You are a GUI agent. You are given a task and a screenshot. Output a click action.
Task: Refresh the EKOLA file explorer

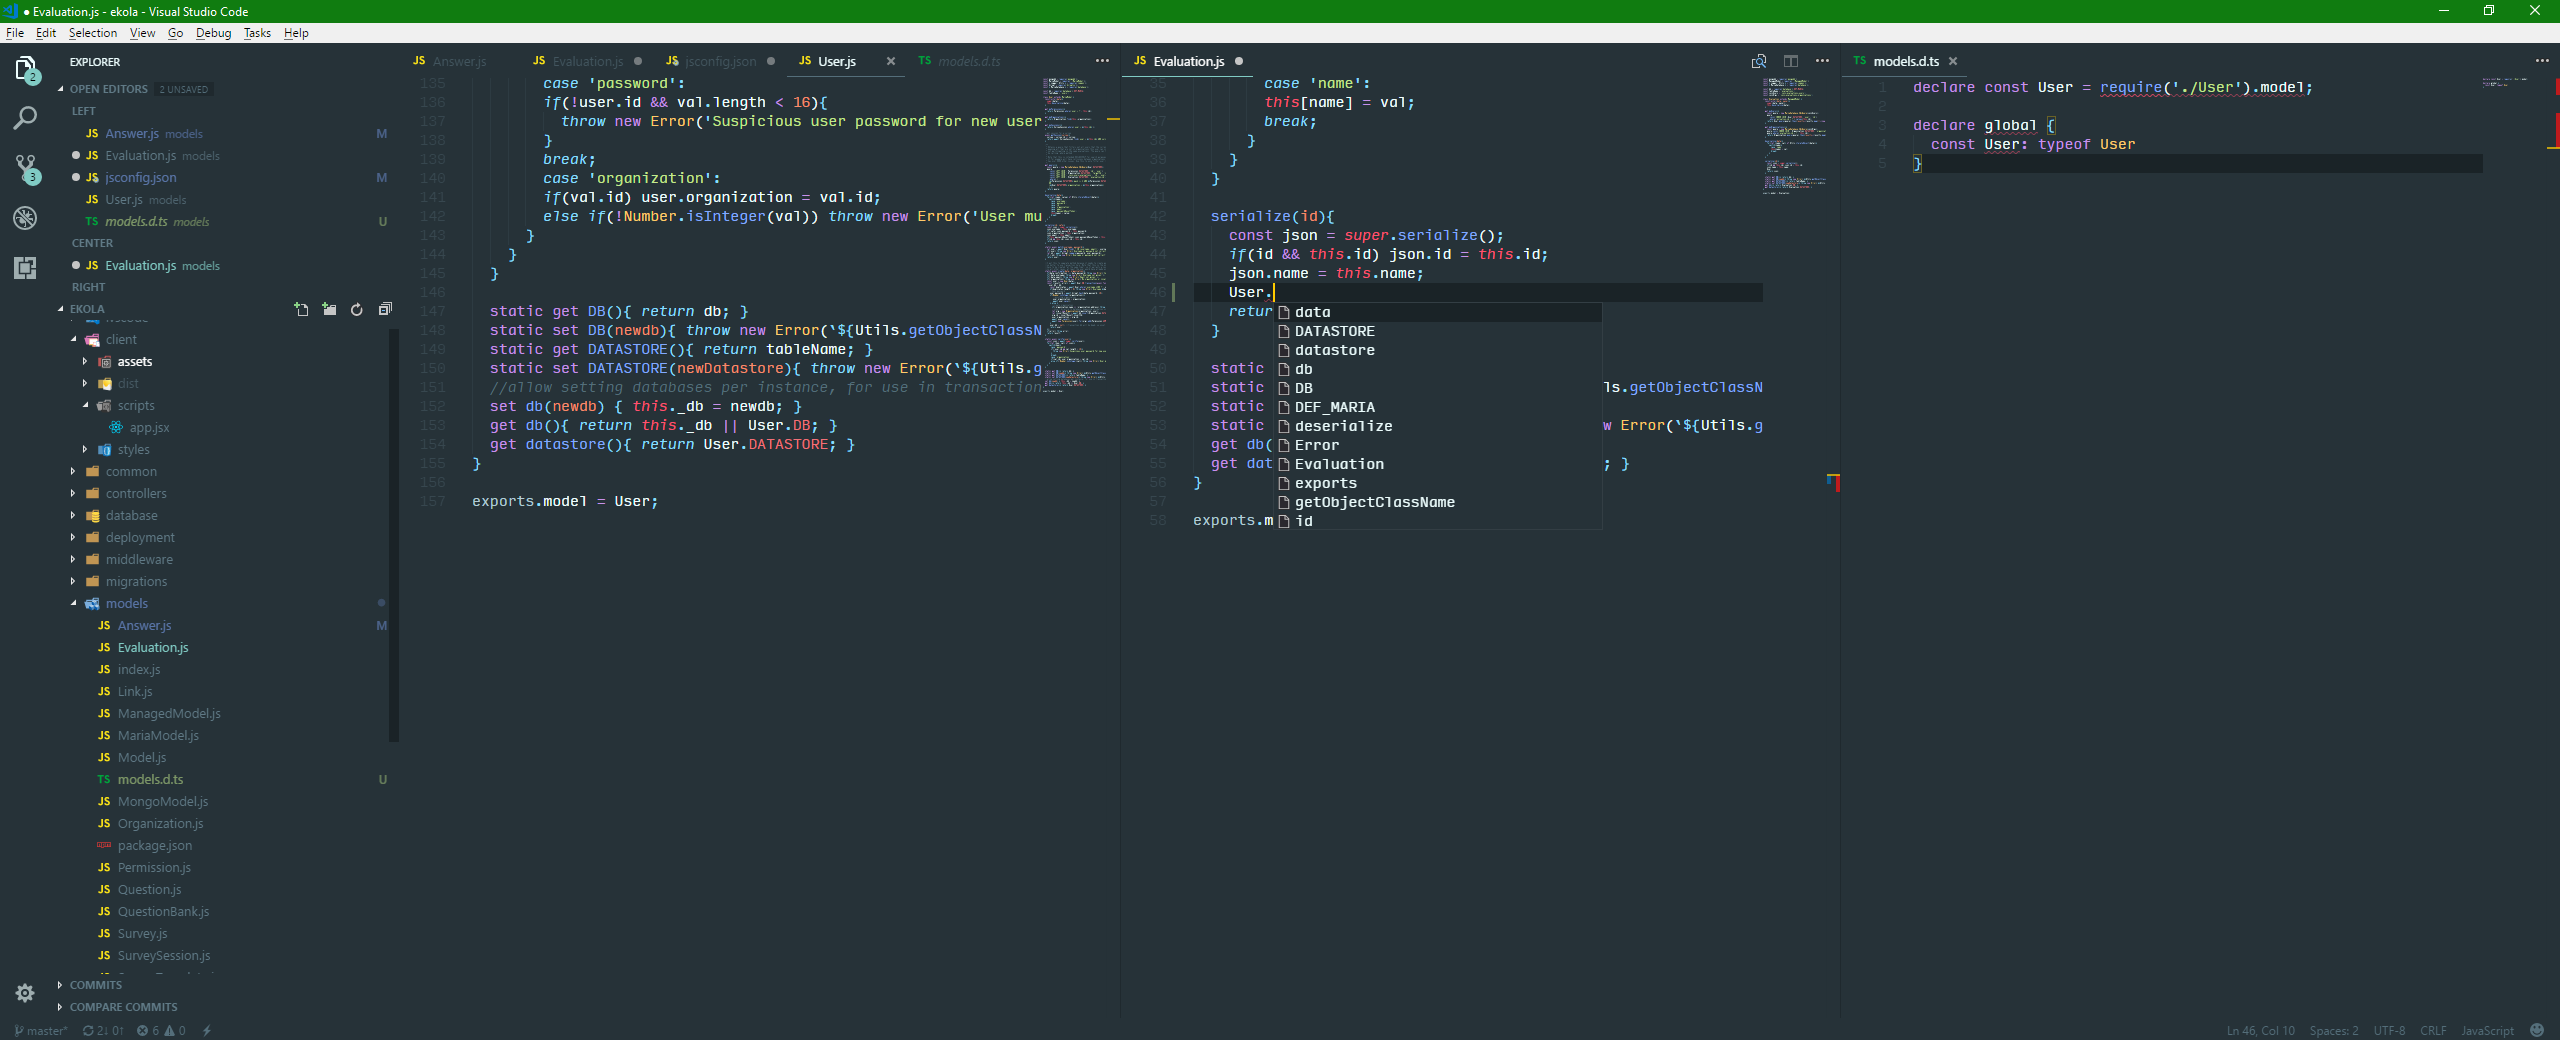(x=357, y=309)
